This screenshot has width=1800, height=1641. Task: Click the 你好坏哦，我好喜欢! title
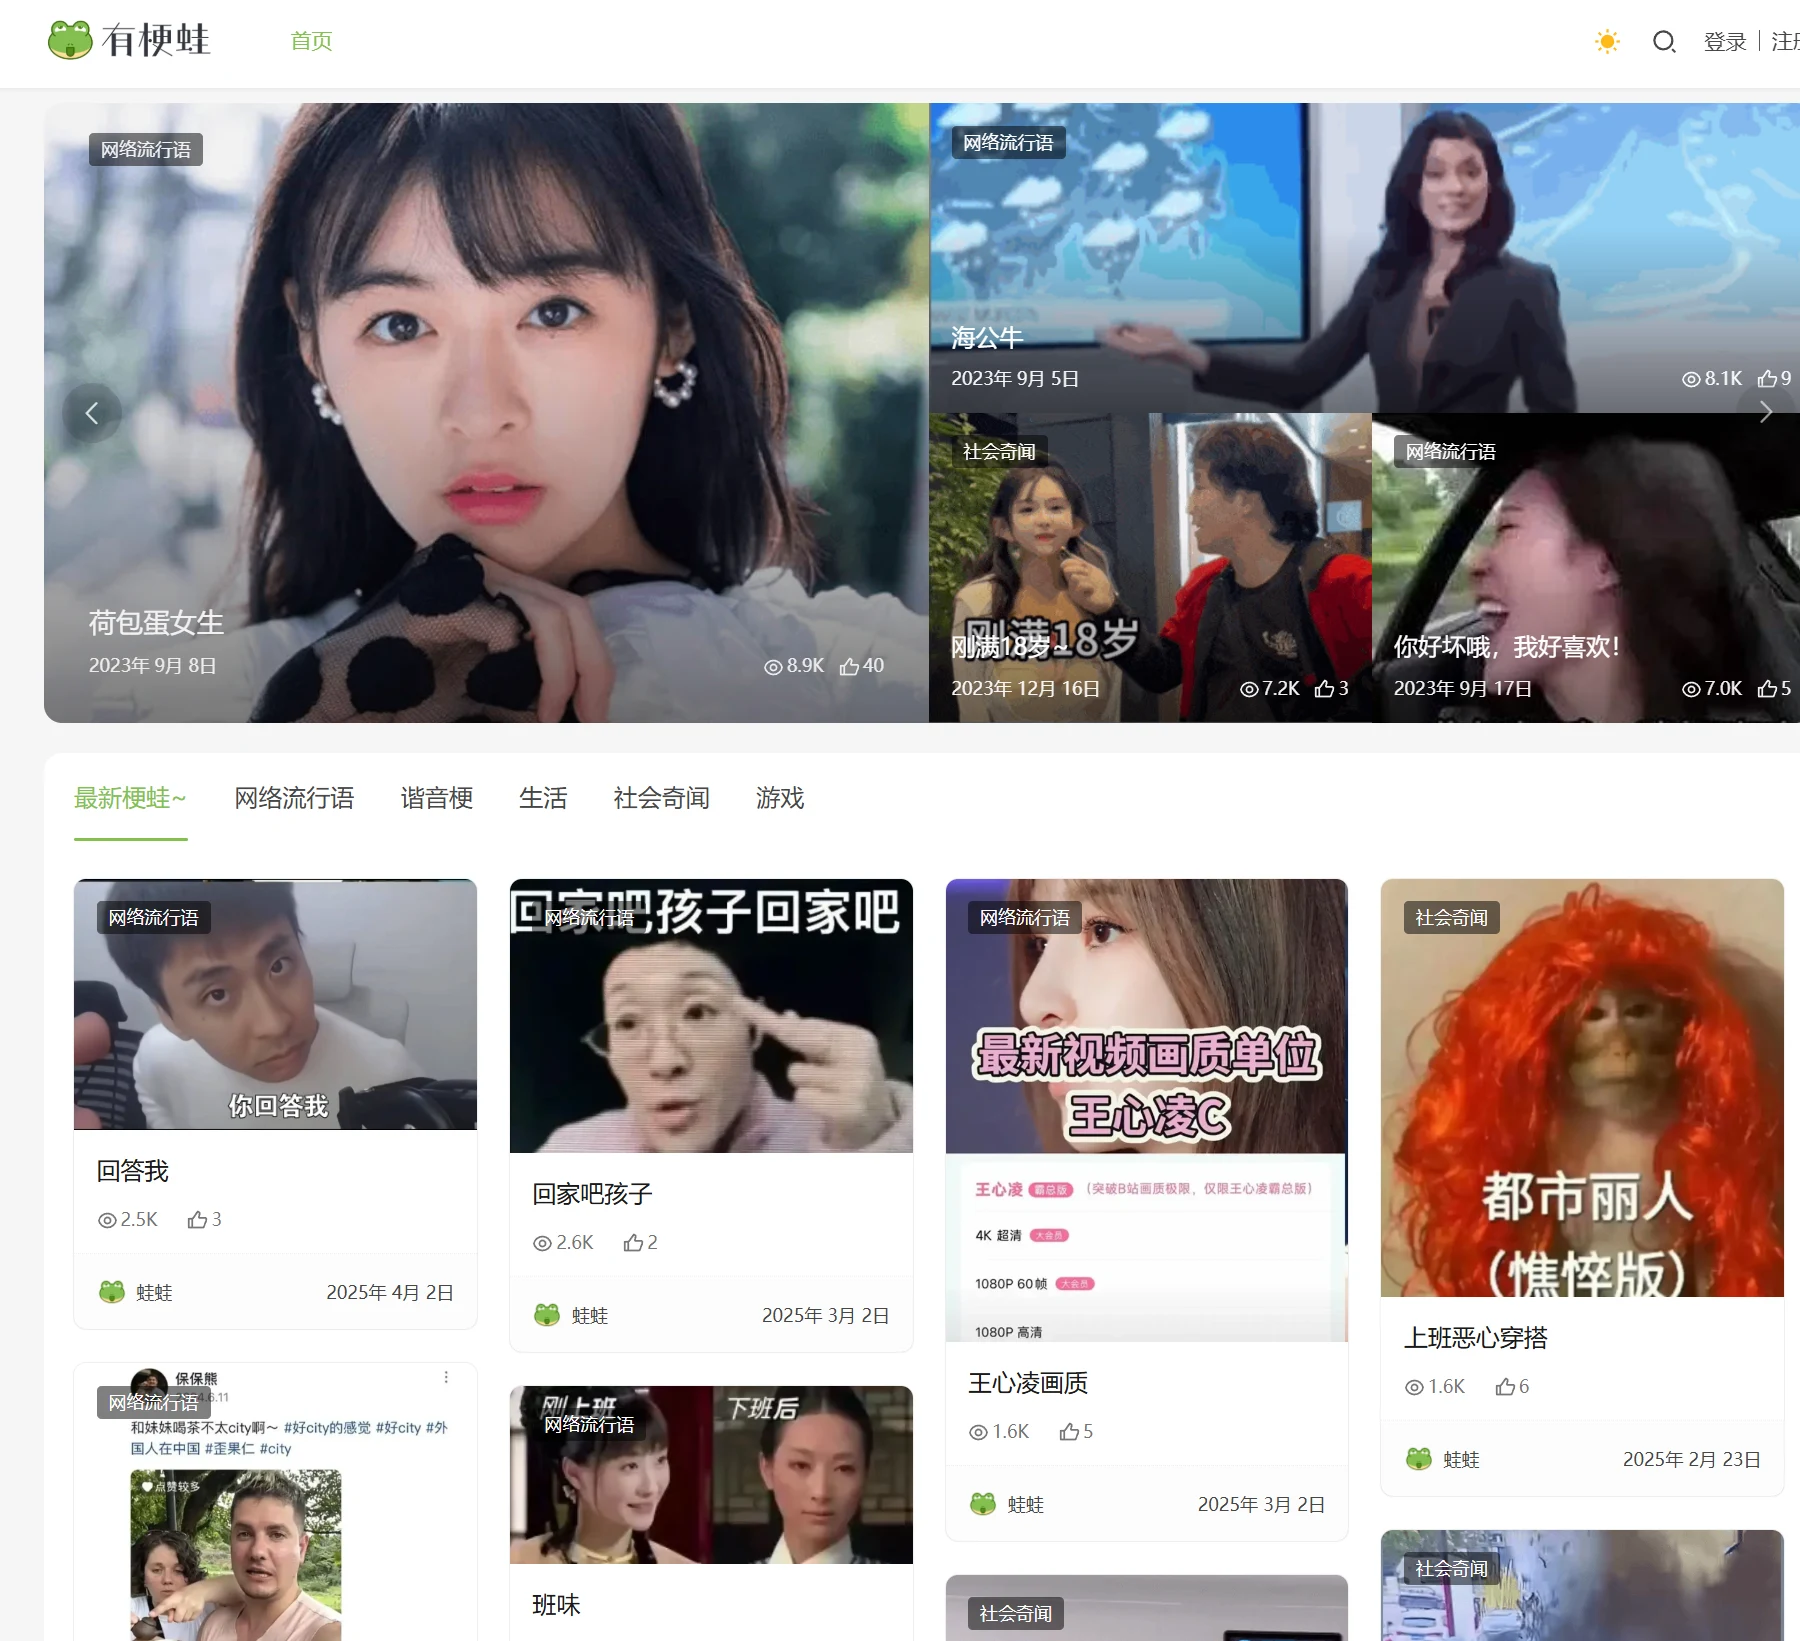coord(1506,647)
